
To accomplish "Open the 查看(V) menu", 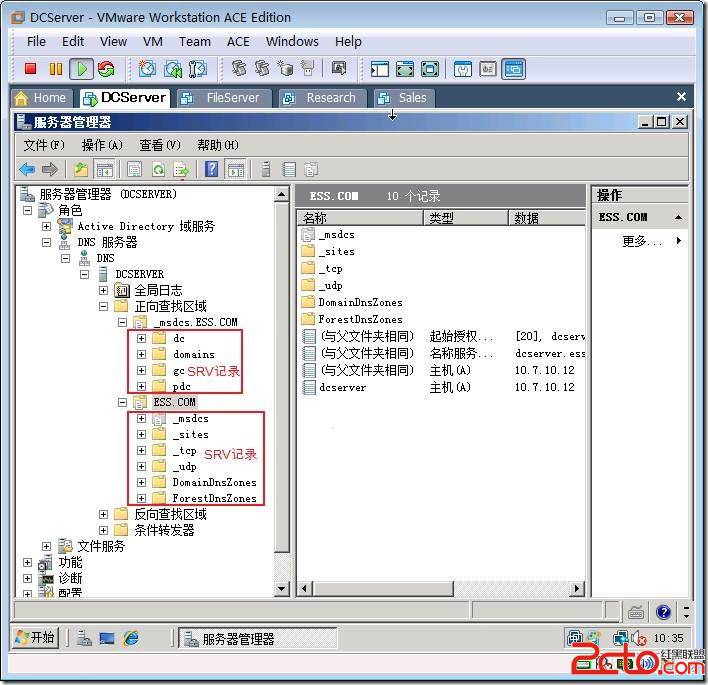I will [160, 145].
